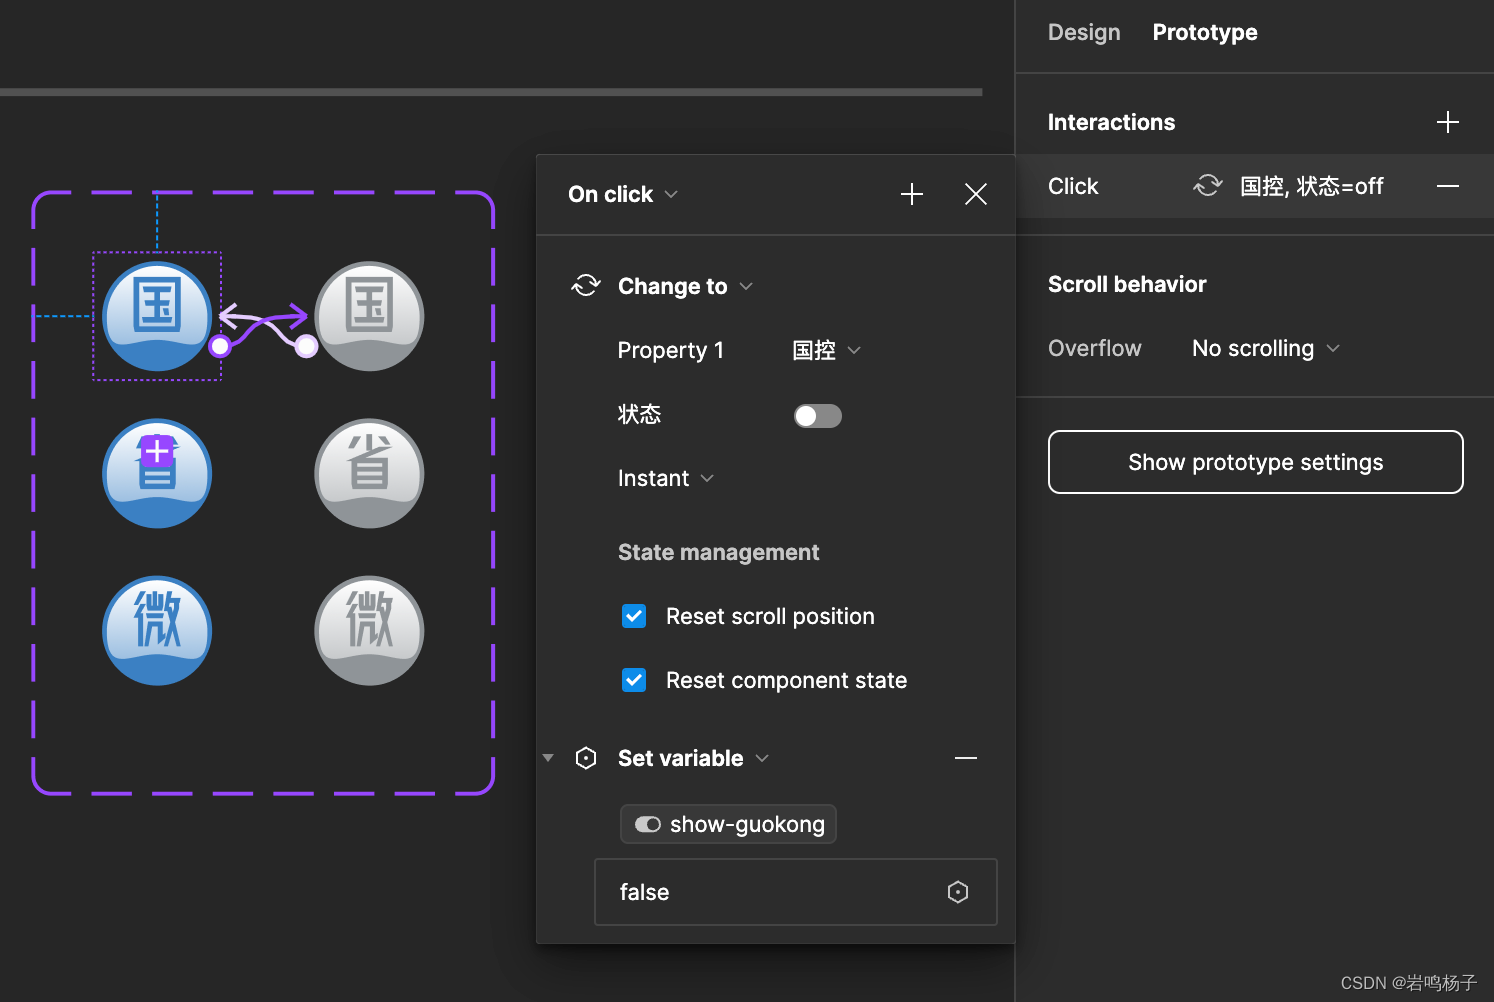Add a new interaction with plus icon

(1447, 122)
